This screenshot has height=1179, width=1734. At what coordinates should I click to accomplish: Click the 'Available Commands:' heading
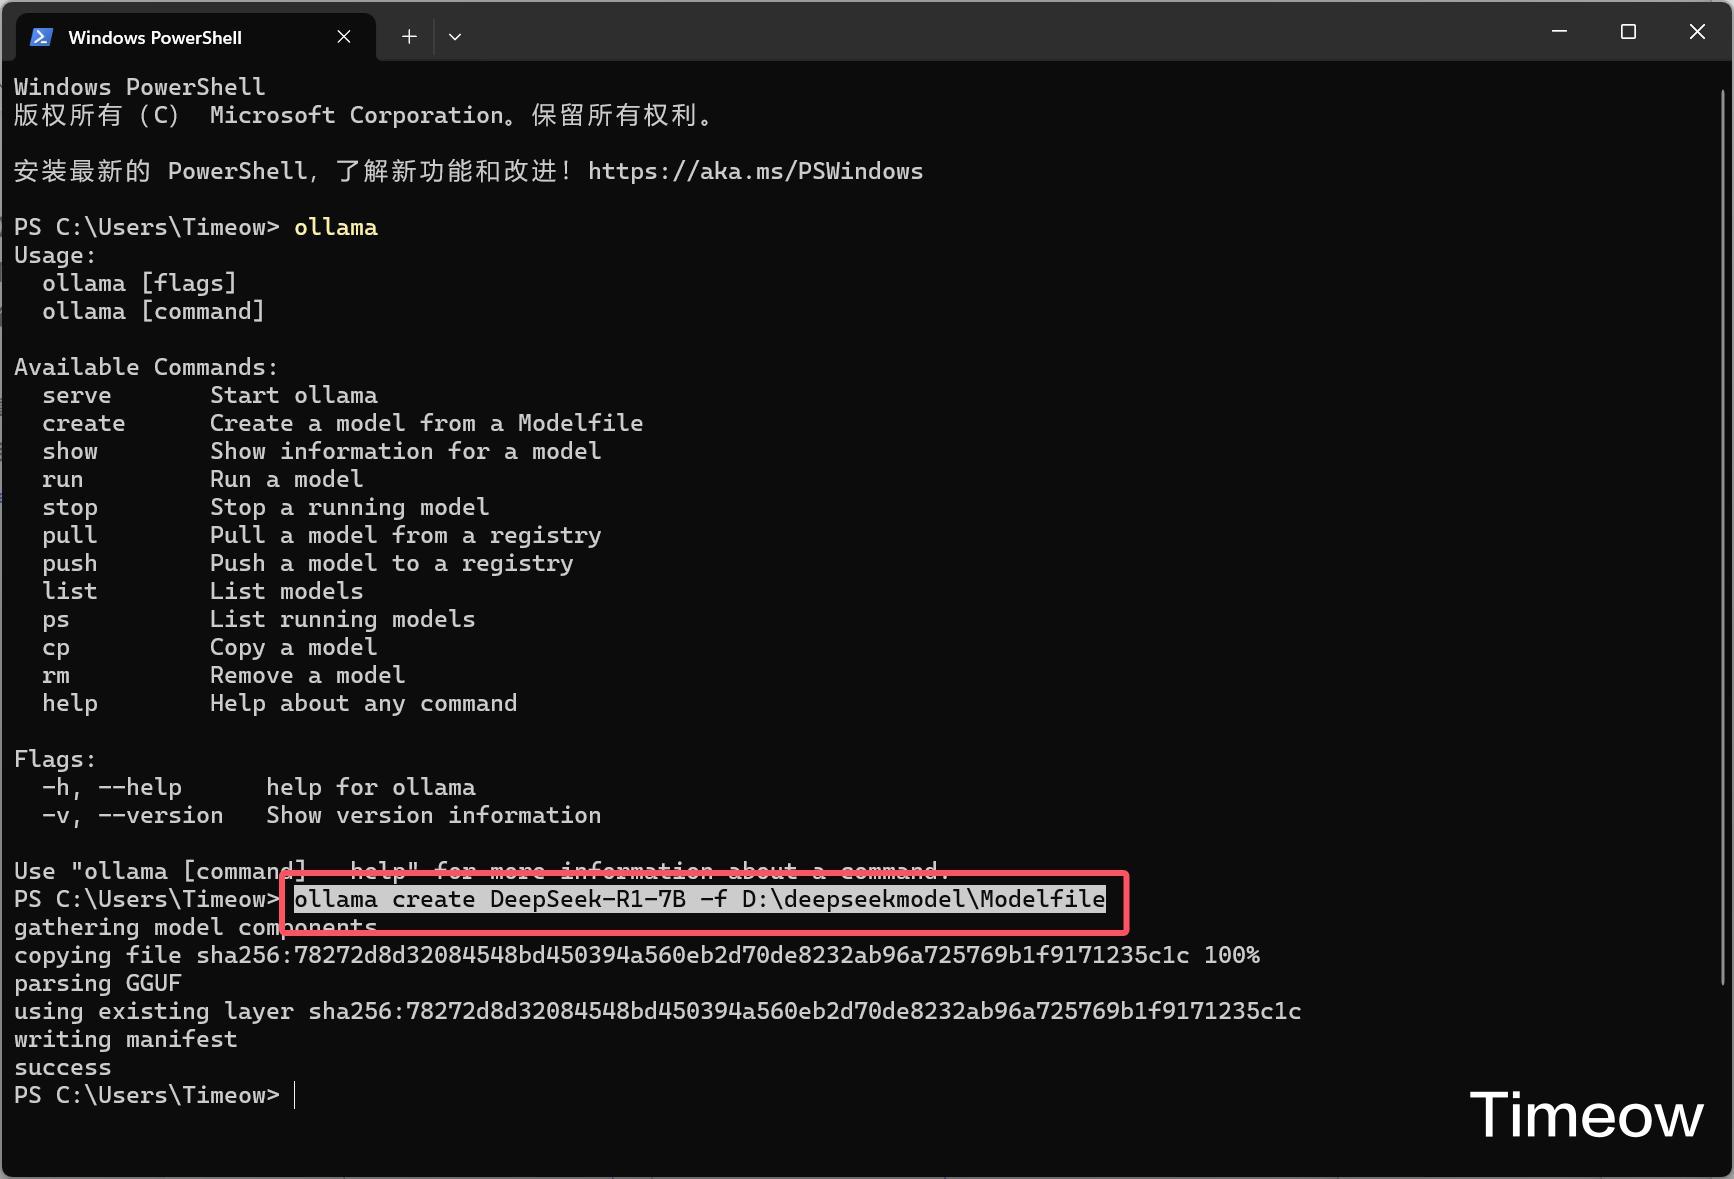tap(146, 367)
